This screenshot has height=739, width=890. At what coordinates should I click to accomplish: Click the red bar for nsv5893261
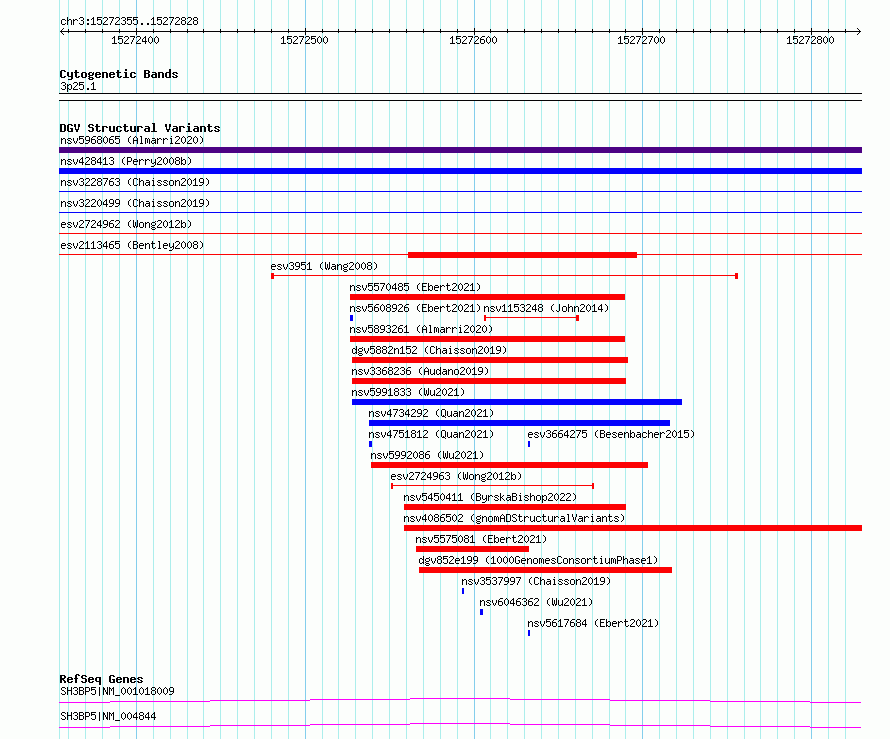click(x=488, y=339)
